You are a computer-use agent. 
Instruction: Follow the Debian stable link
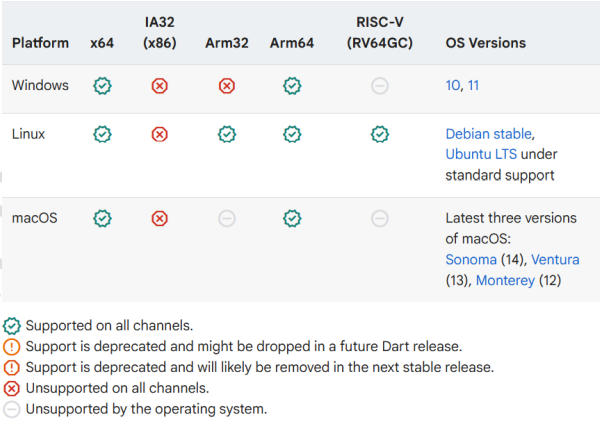coord(489,133)
